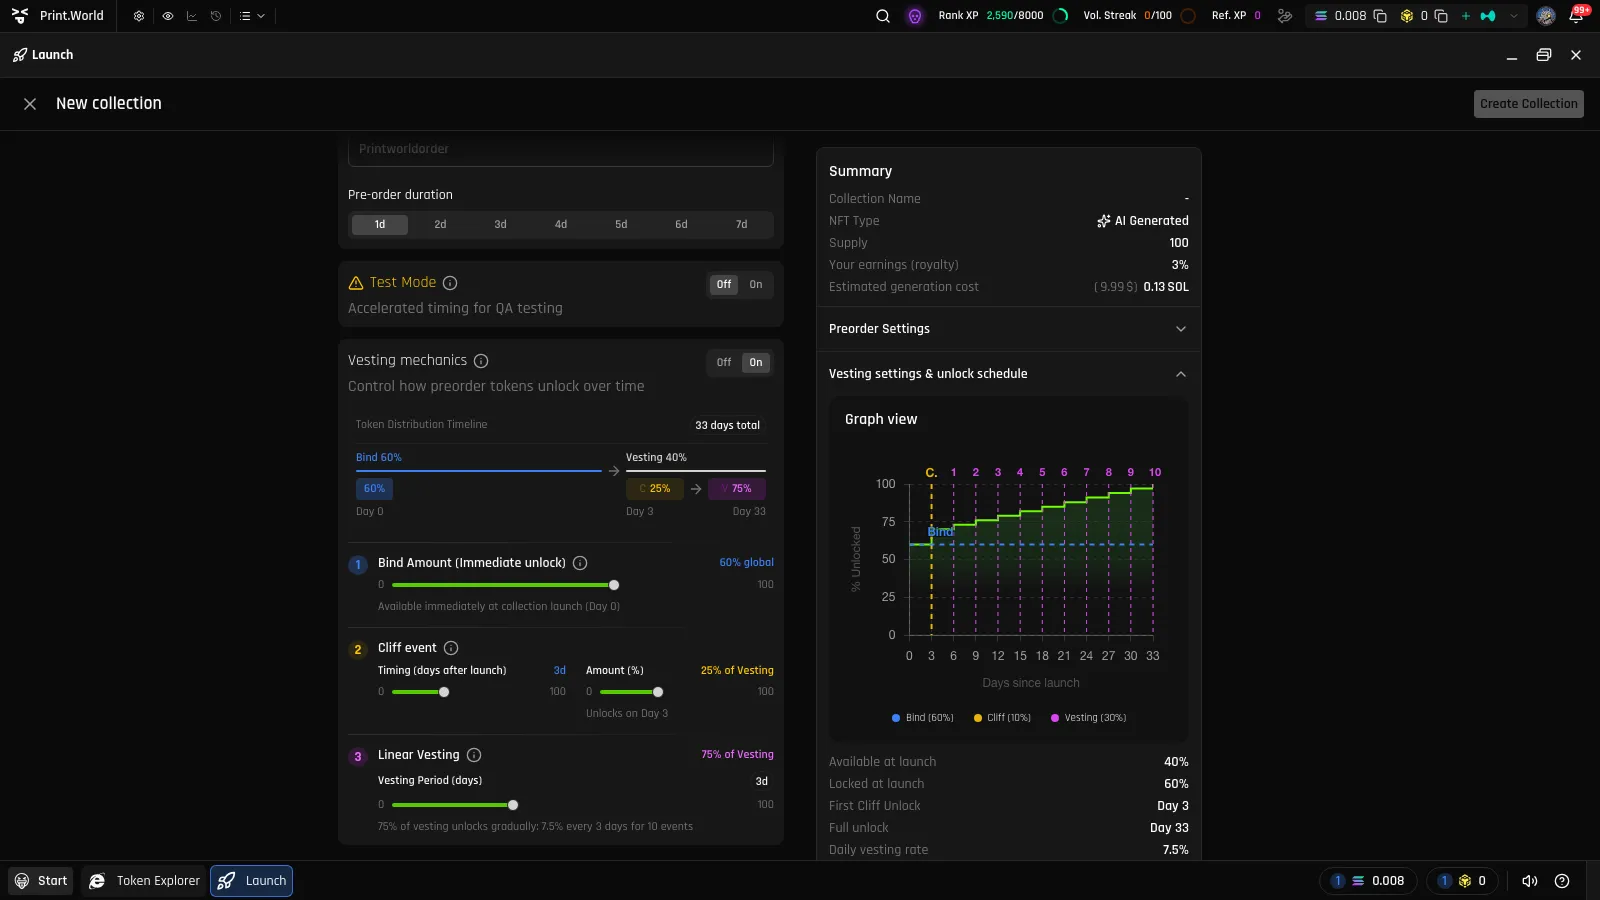The height and width of the screenshot is (900, 1600).
Task: Click the Cliff event info icon
Action: [451, 648]
